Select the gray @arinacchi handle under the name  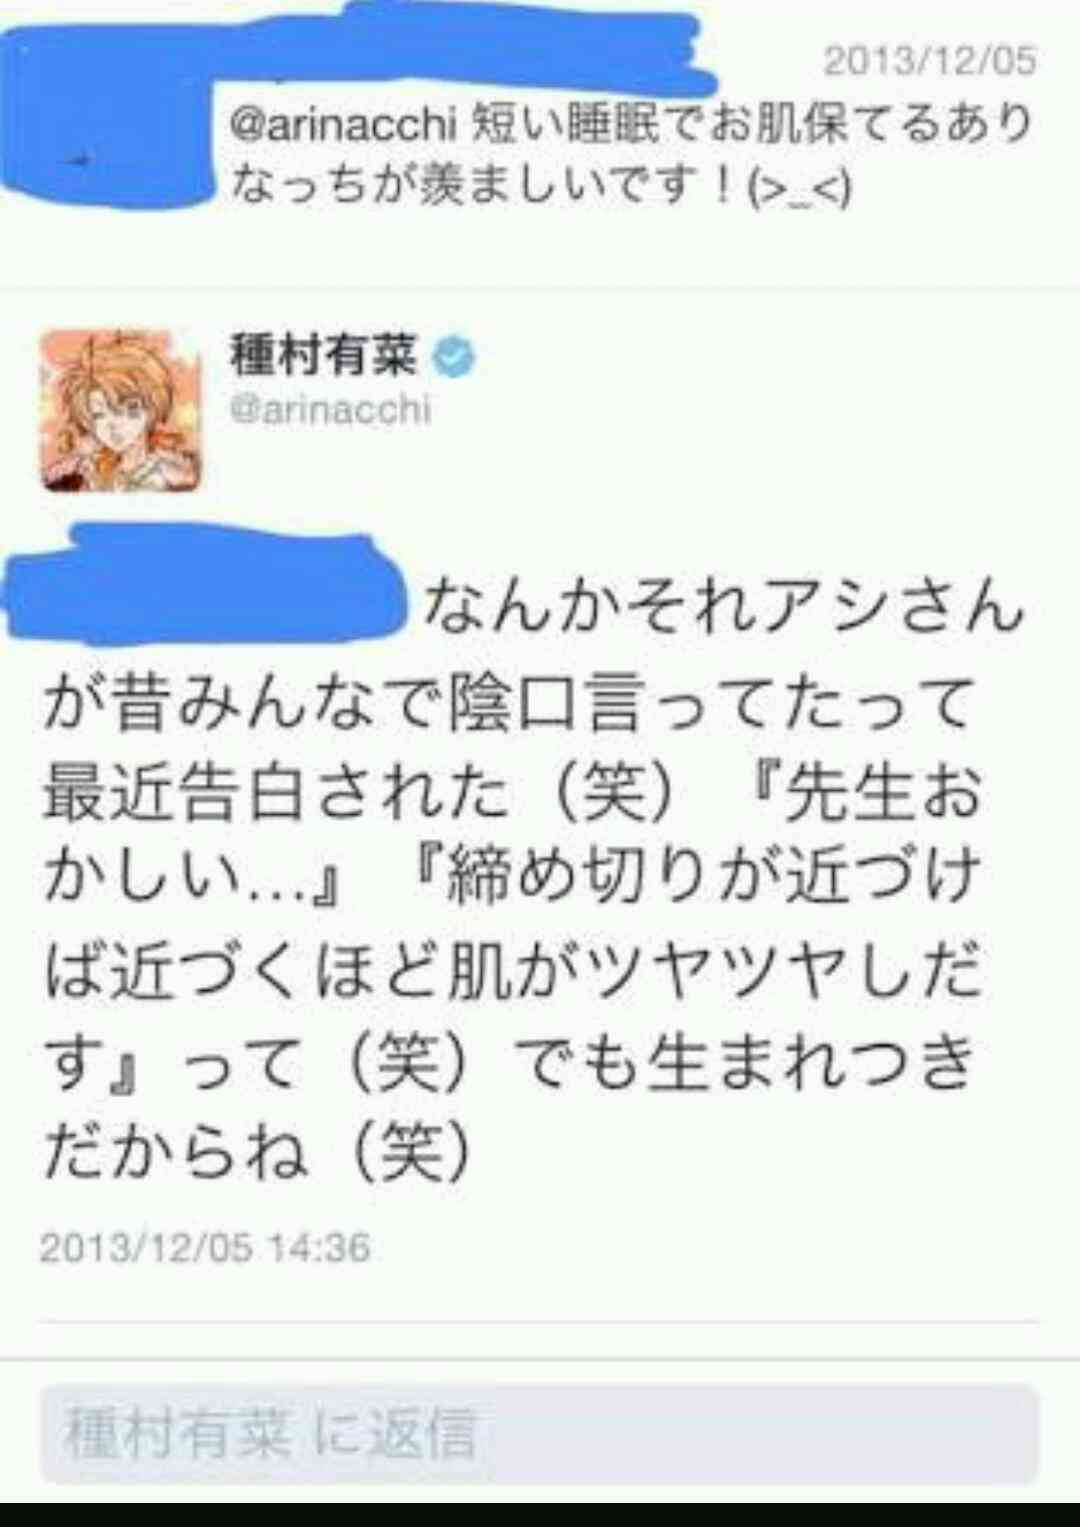coord(330,410)
